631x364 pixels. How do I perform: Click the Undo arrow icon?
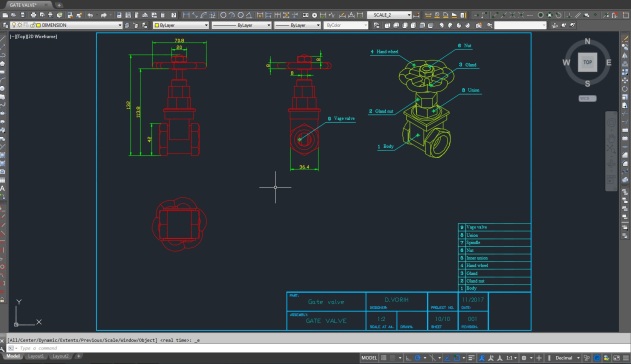pos(90,15)
